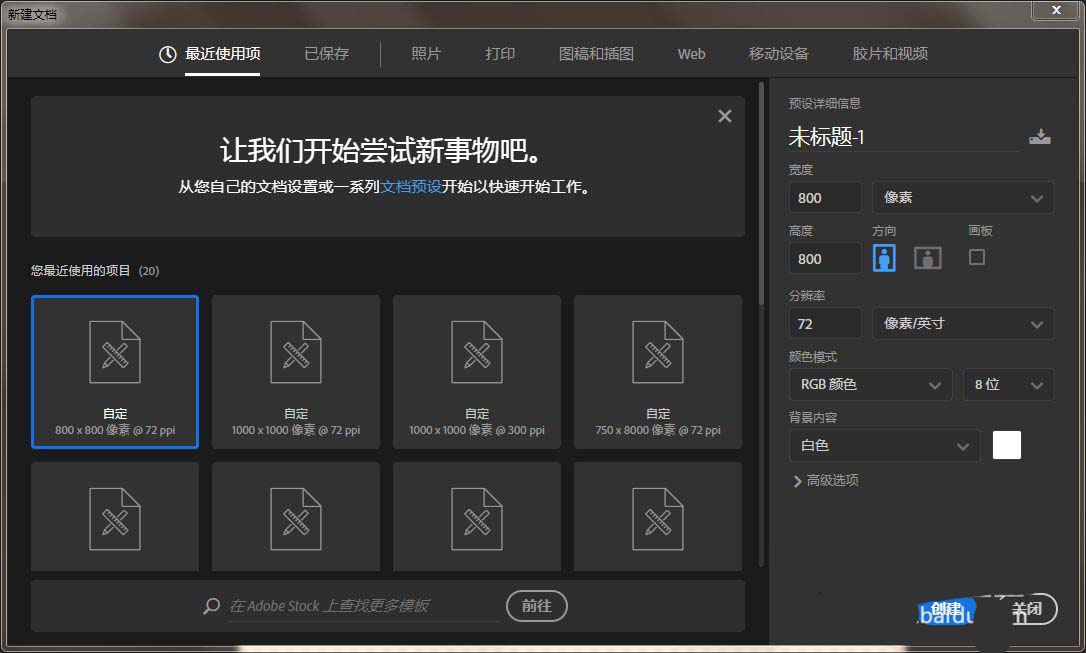Click the search magnifier in Adobe Stock bar
The image size is (1086, 653).
(x=210, y=605)
